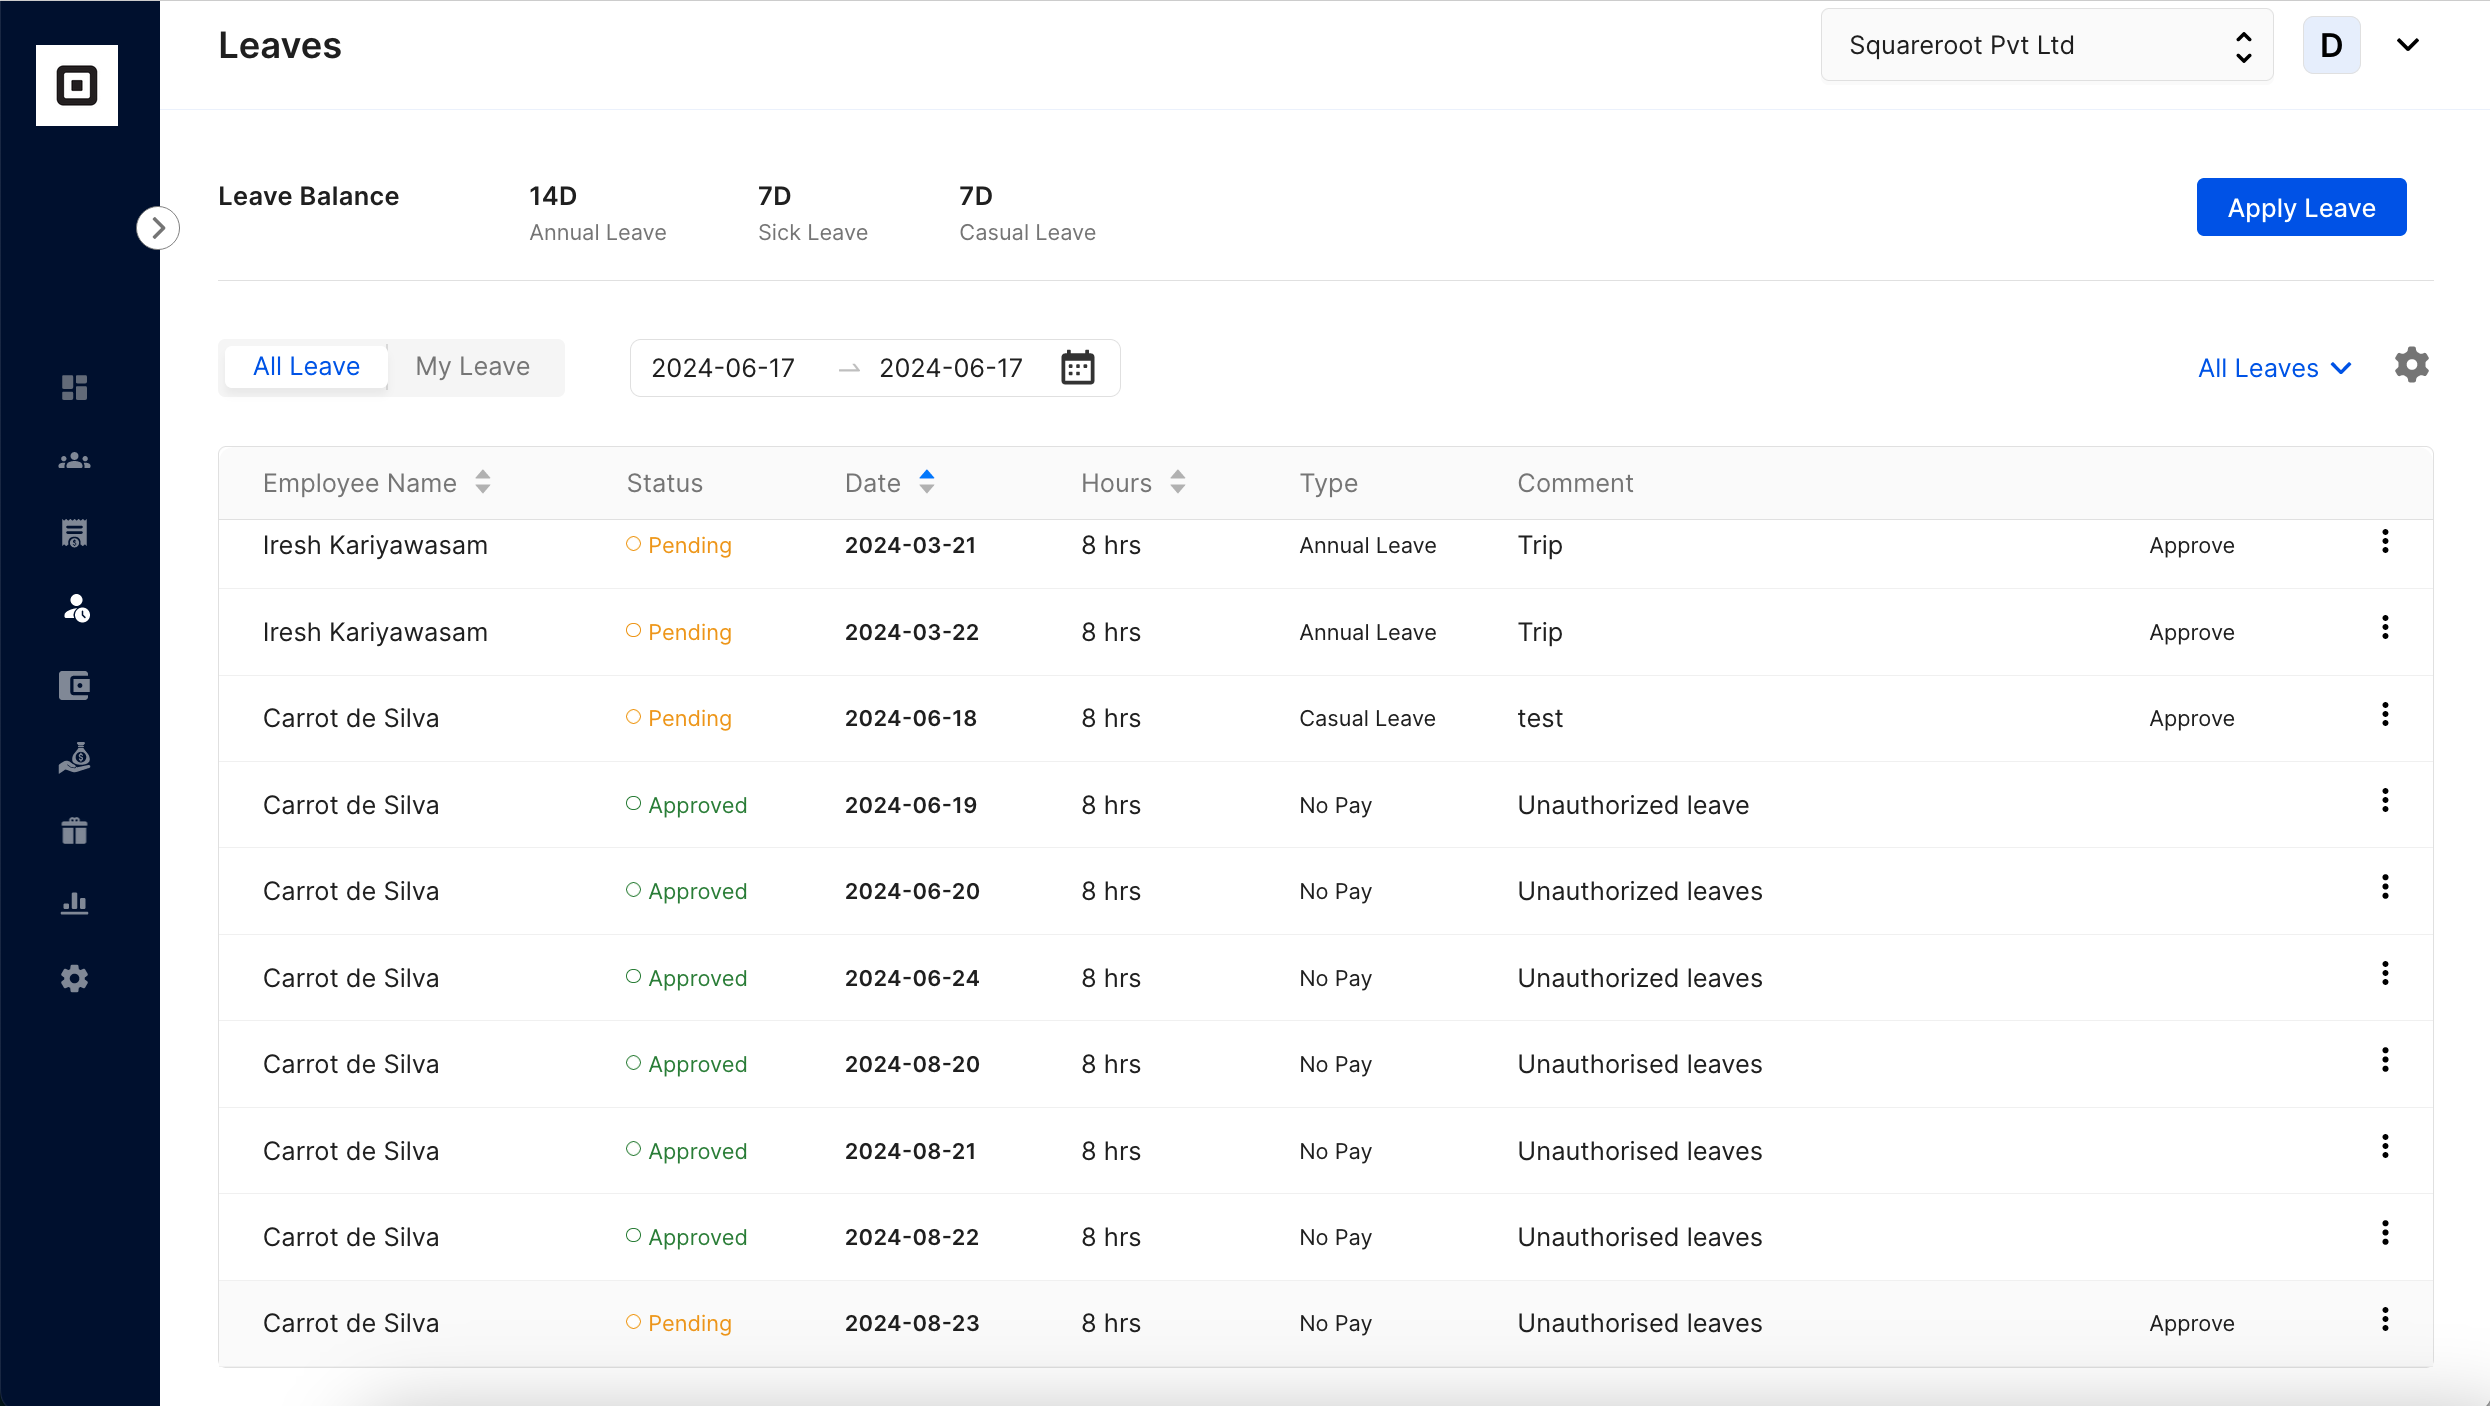This screenshot has height=1406, width=2490.
Task: Open more options for 2024-06-20 row
Action: click(2385, 886)
